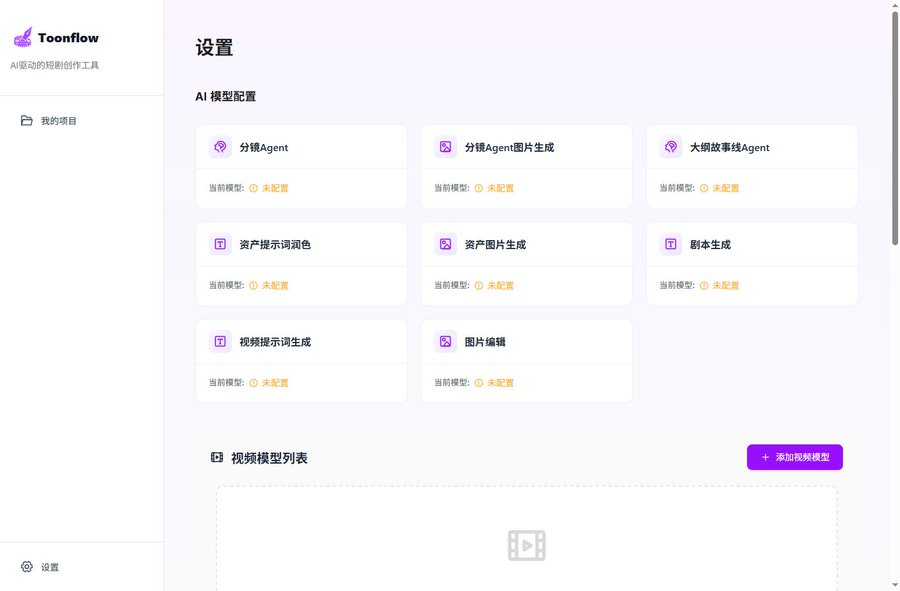Click the 添加视频模型 button
The image size is (900, 591).
click(x=795, y=457)
